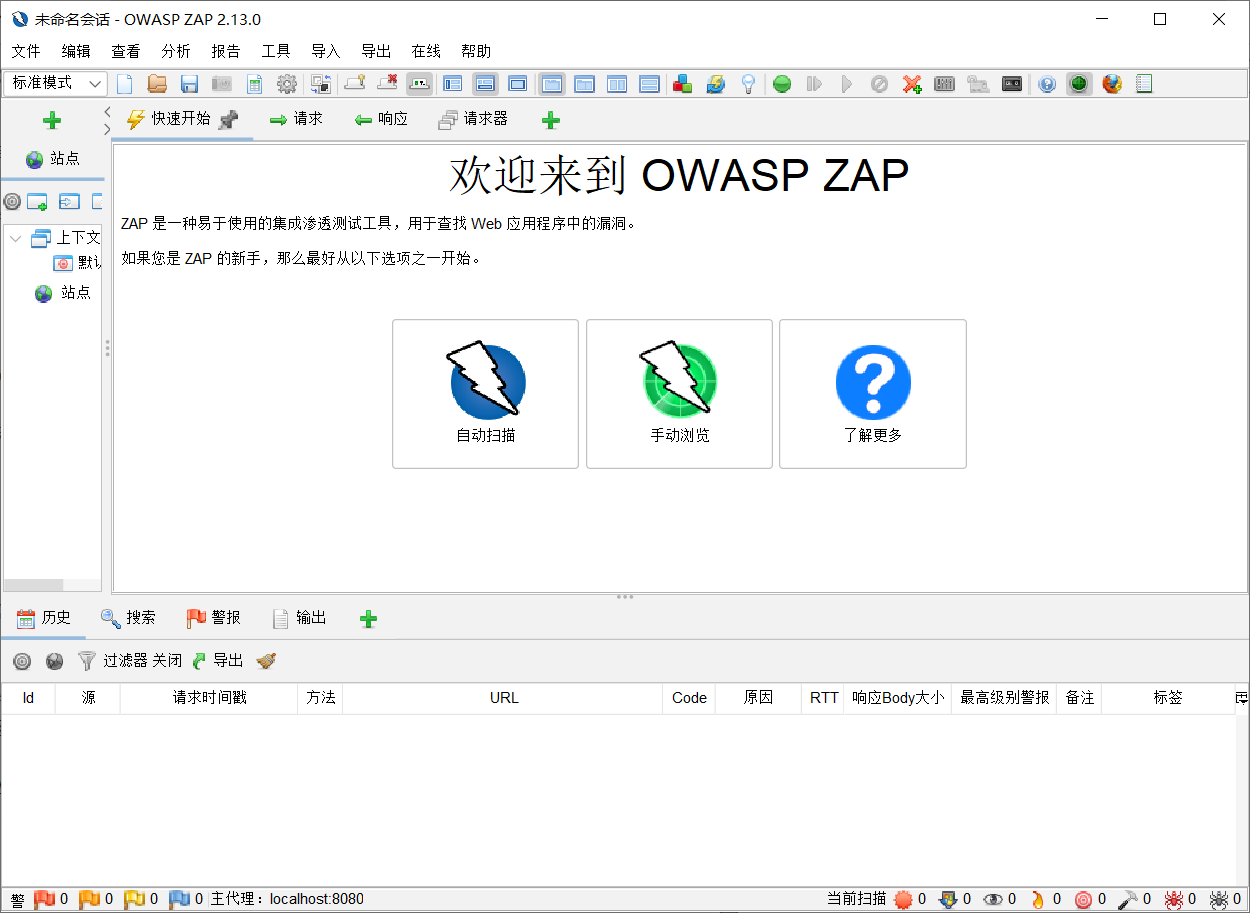
Task: Open the 报告 menu
Action: pos(226,51)
